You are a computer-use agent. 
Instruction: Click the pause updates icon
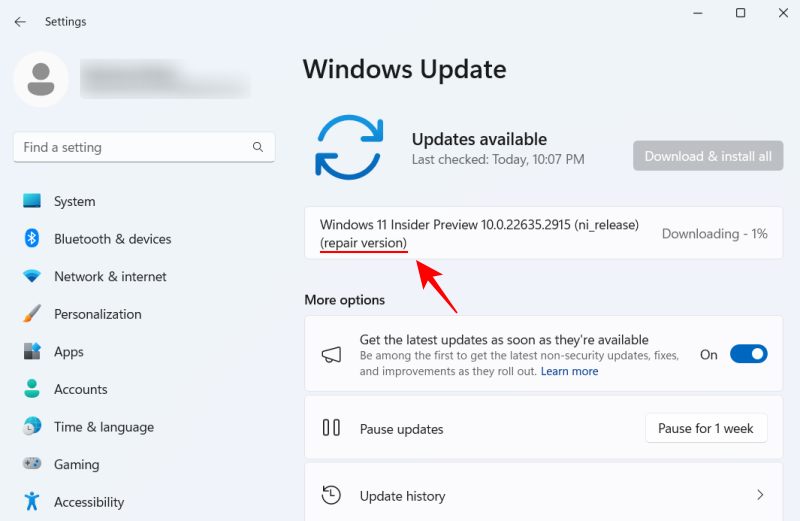[x=331, y=428]
